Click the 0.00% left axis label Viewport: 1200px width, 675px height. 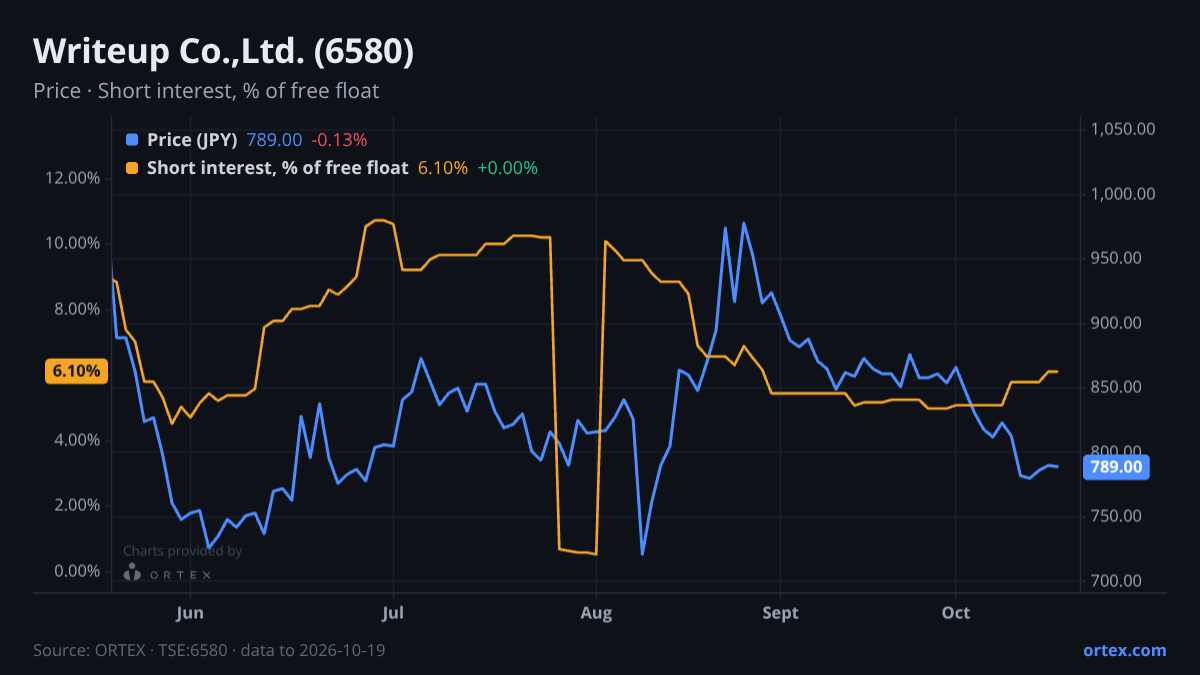76,571
